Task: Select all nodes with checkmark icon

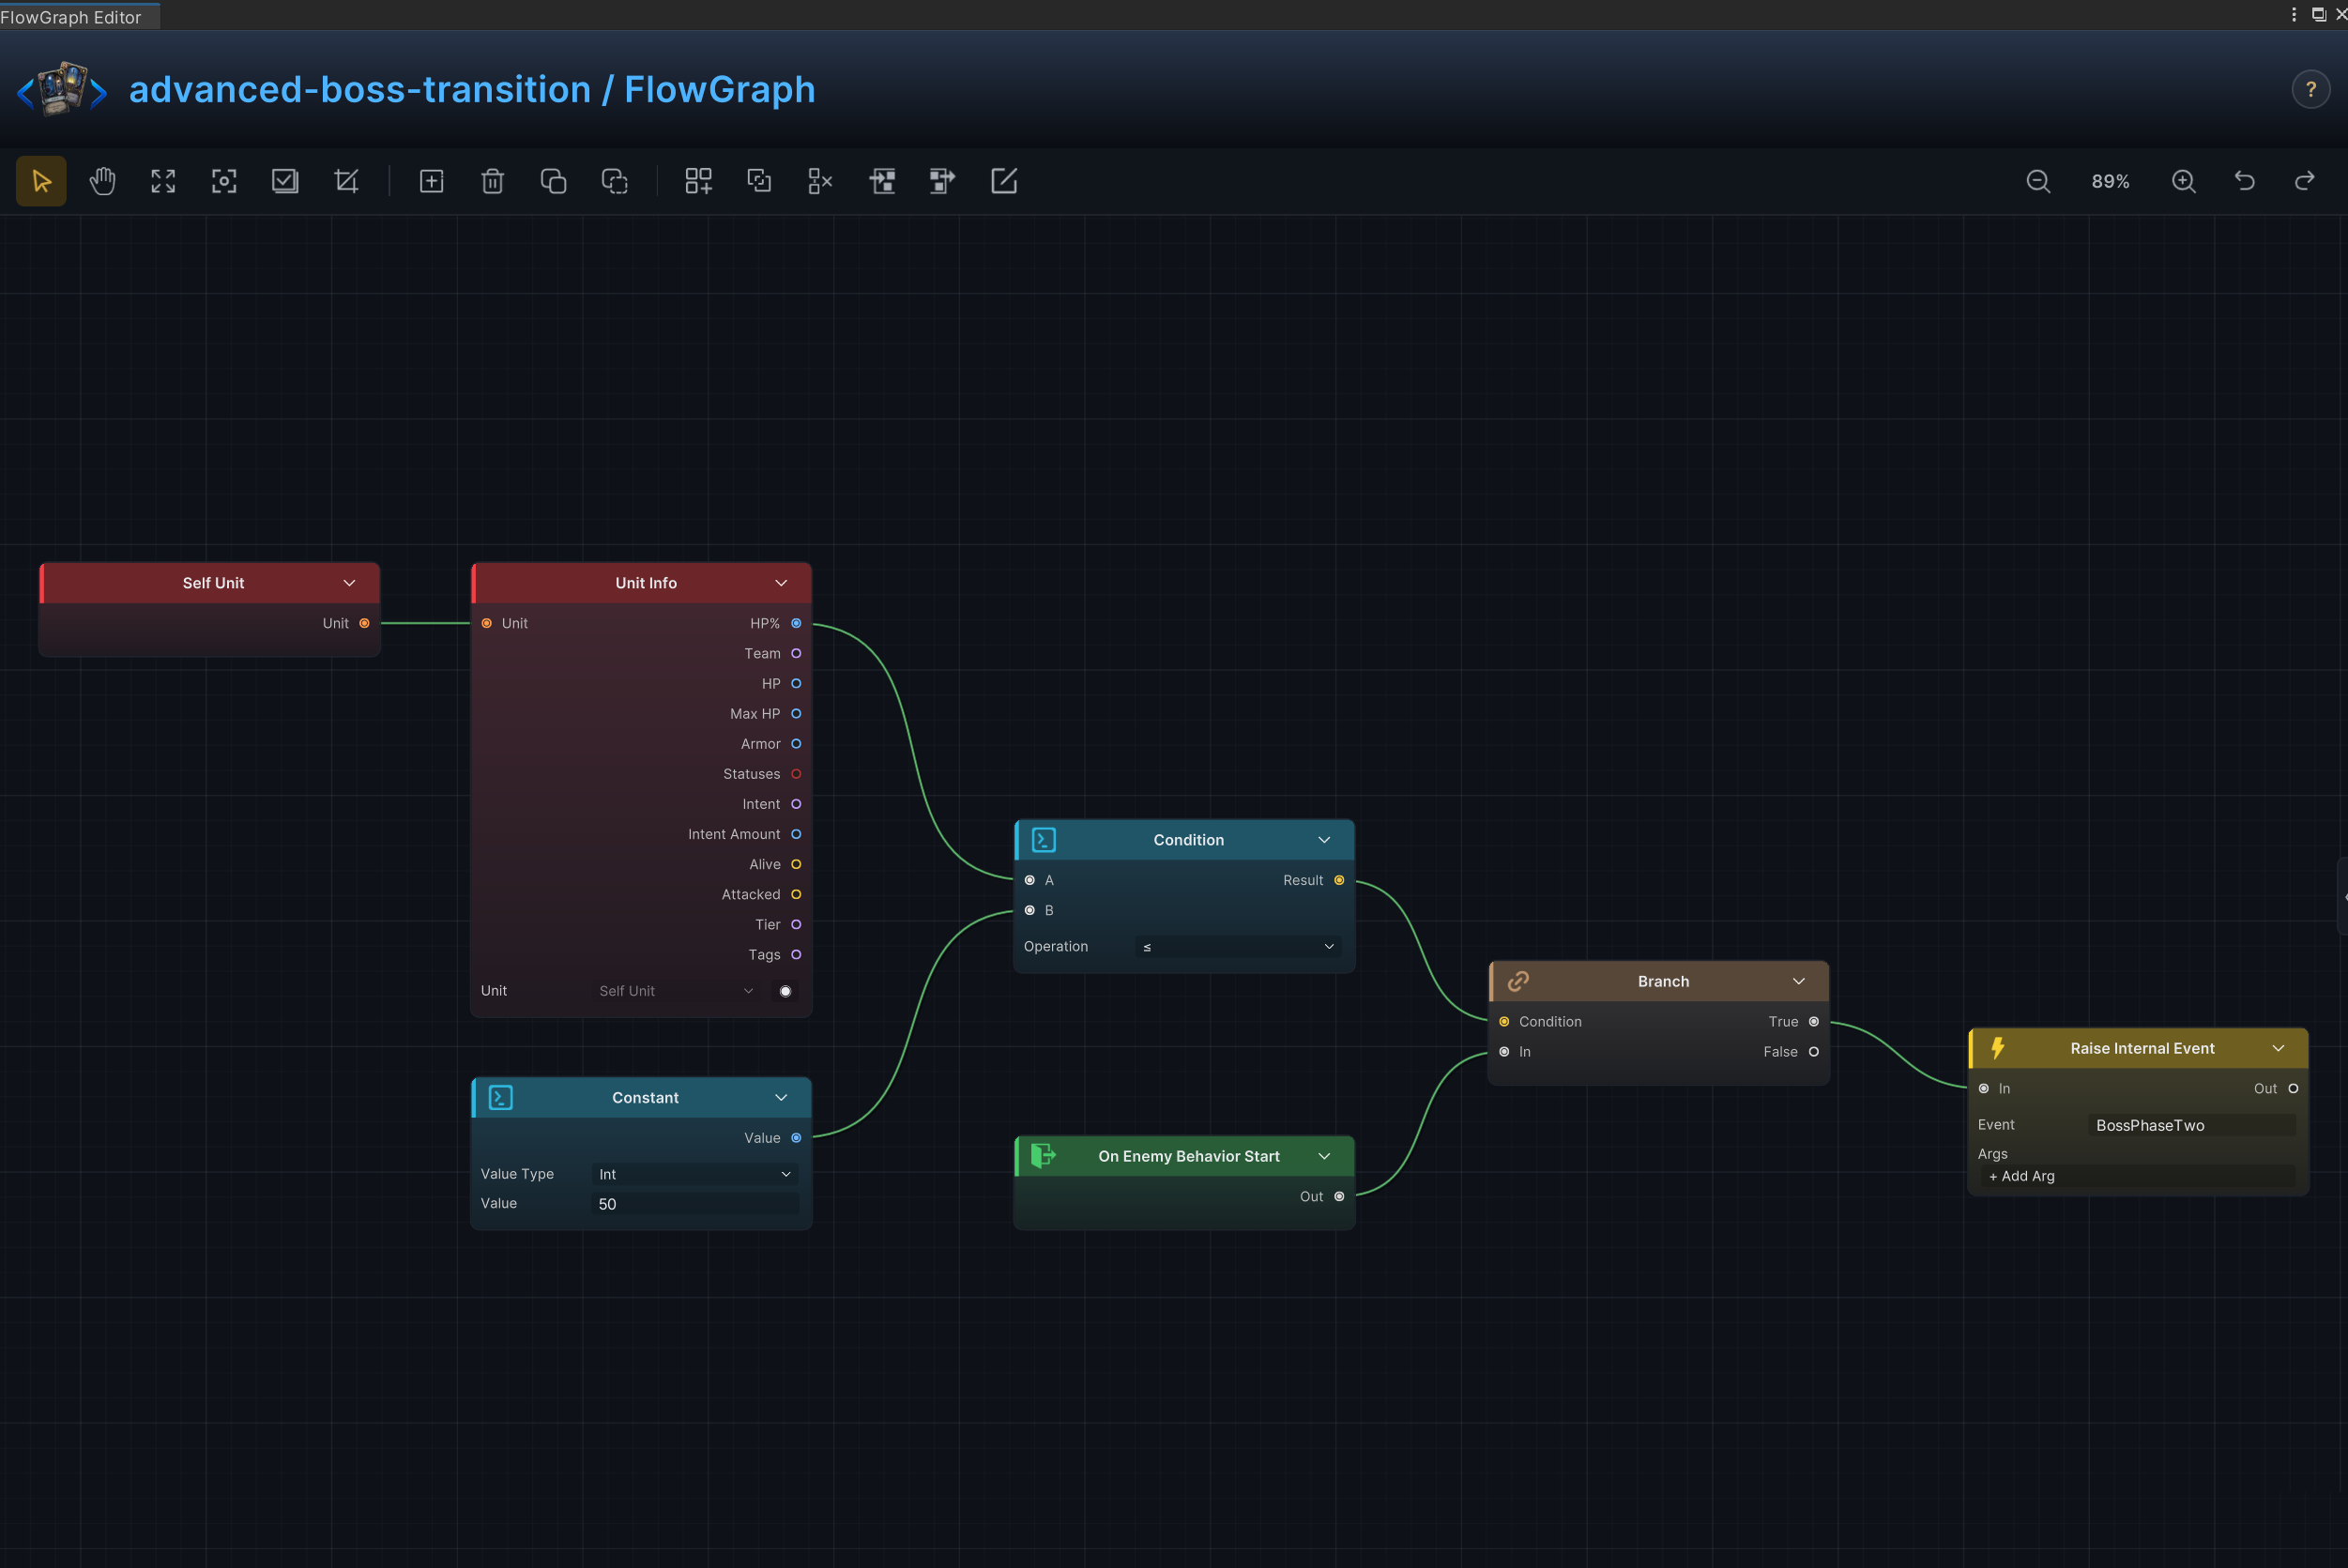Action: (x=285, y=181)
